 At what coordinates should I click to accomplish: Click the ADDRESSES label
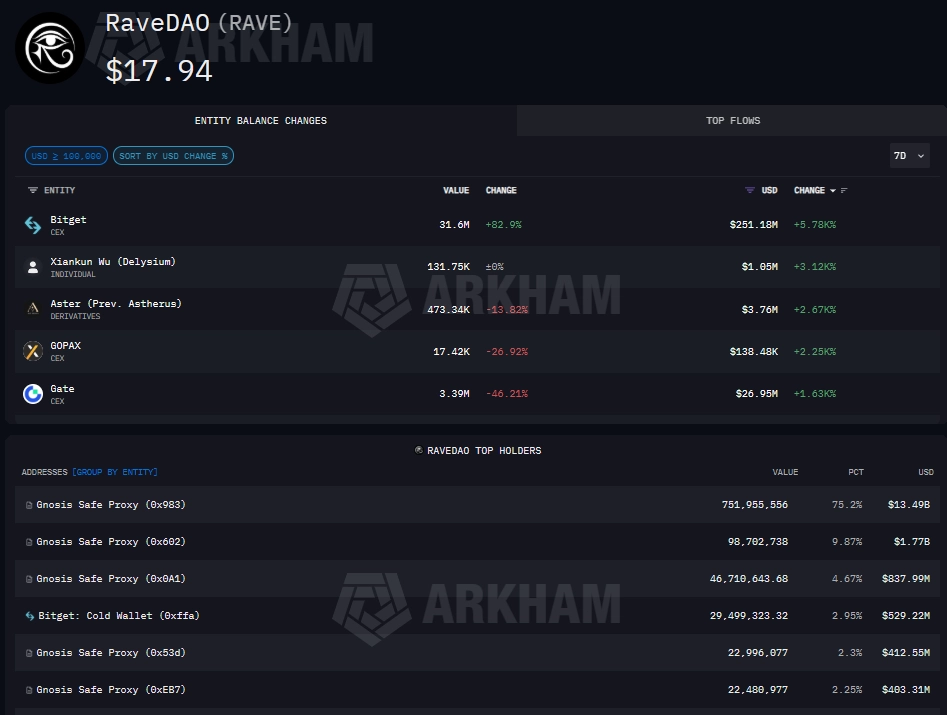pos(45,472)
